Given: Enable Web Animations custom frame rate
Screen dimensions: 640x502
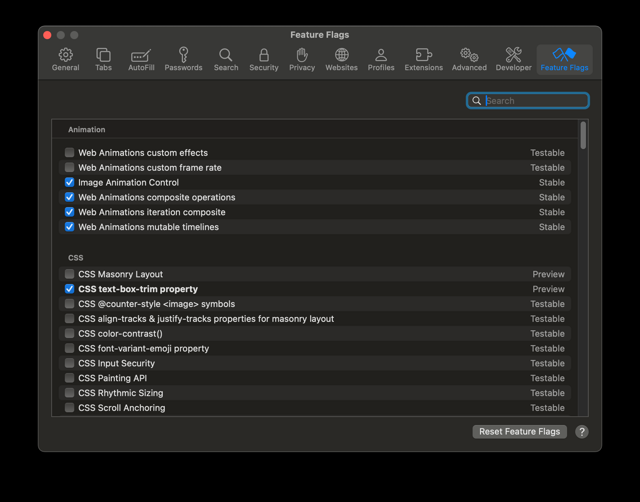Looking at the screenshot, I should point(69,167).
